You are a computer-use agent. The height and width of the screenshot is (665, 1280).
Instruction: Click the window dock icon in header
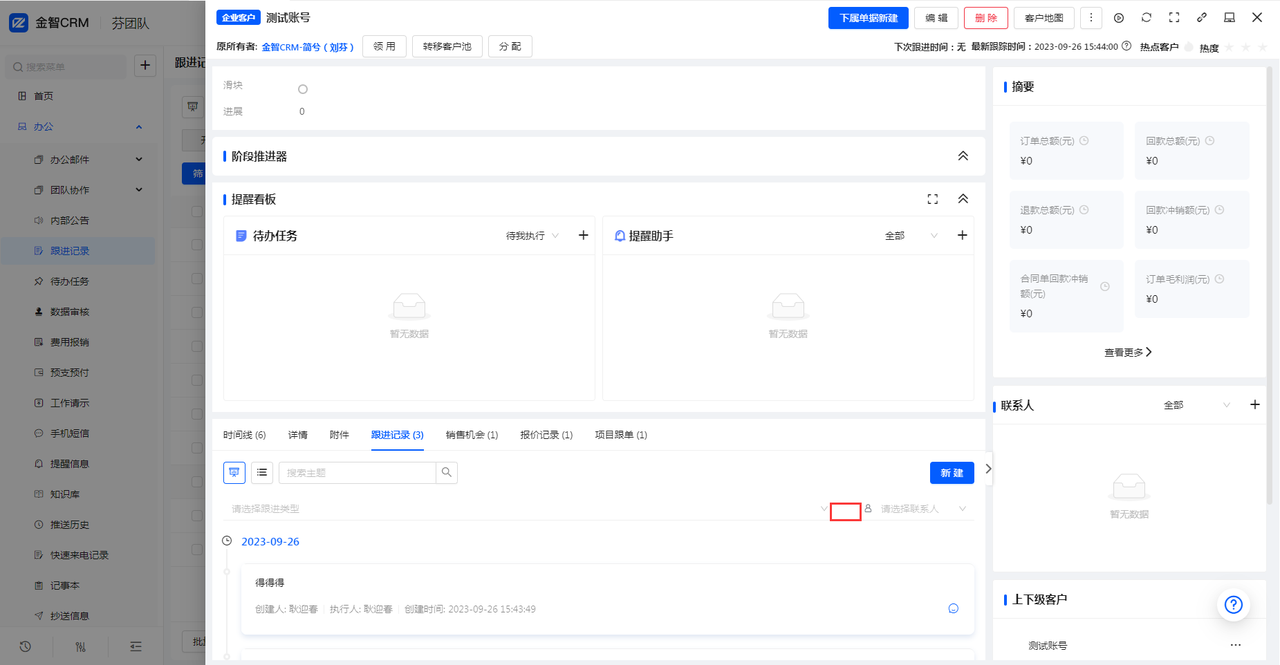[1229, 18]
